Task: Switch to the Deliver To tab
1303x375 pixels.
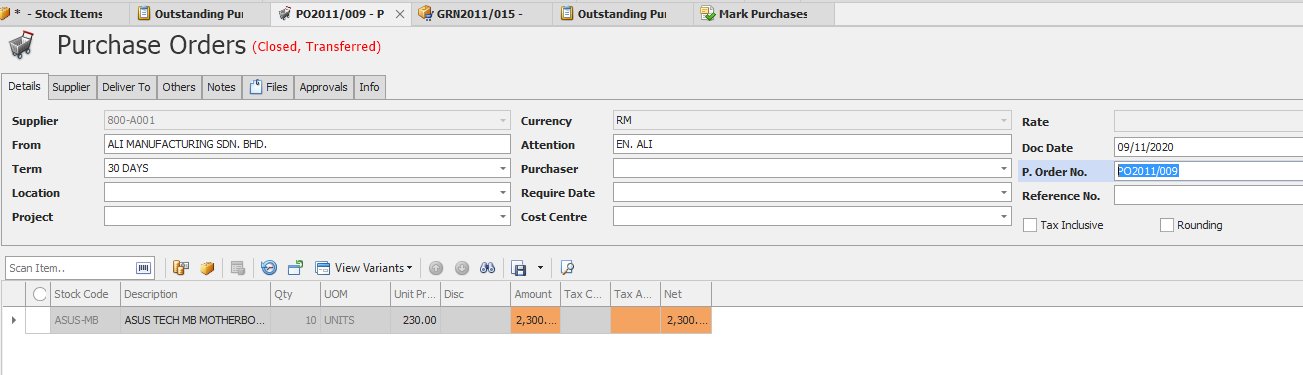Action: click(126, 87)
